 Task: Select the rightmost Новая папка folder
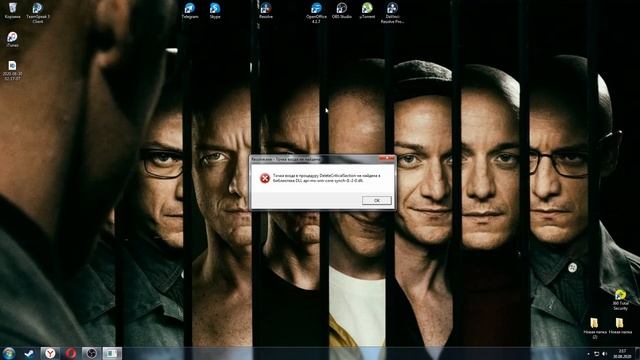tap(620, 327)
